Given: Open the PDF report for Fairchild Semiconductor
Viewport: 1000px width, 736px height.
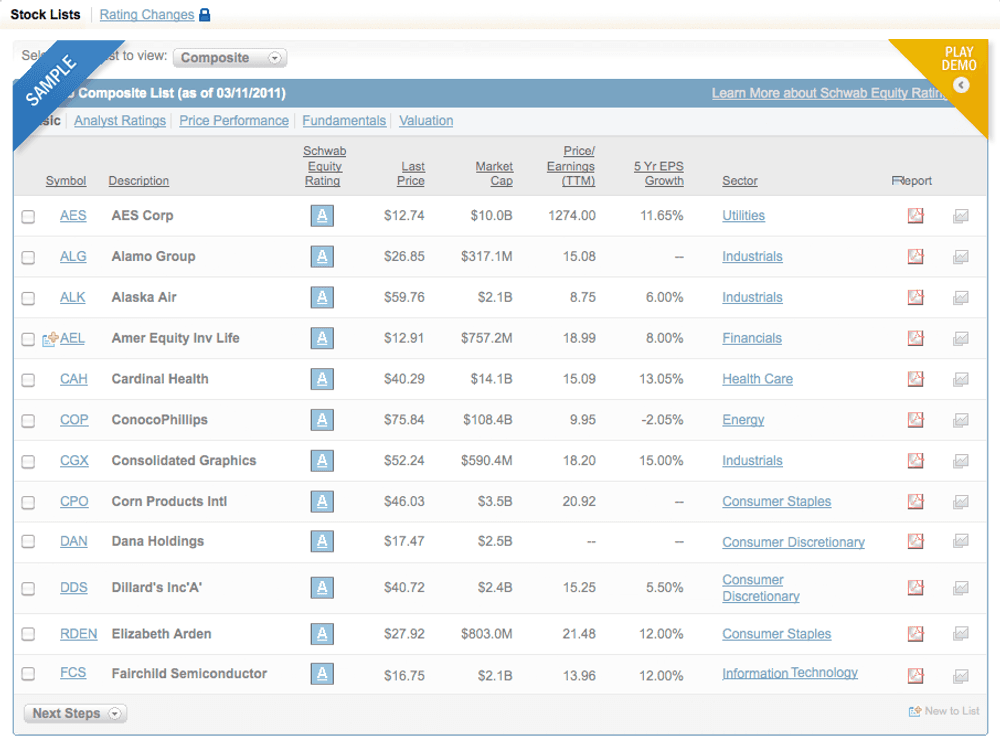Looking at the screenshot, I should [915, 675].
